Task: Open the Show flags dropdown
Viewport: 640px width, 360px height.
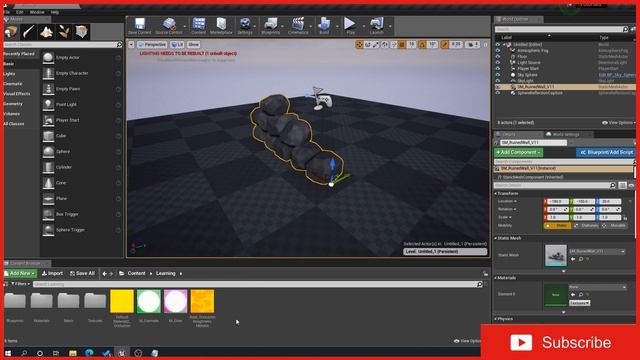Action: click(193, 44)
